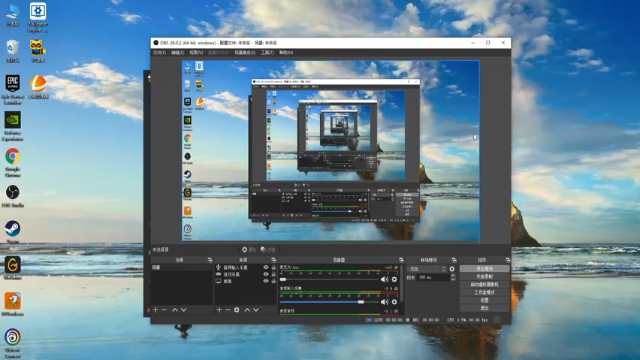Click the Start Recording (开始录制) button
The image size is (640, 360).
[484, 276]
